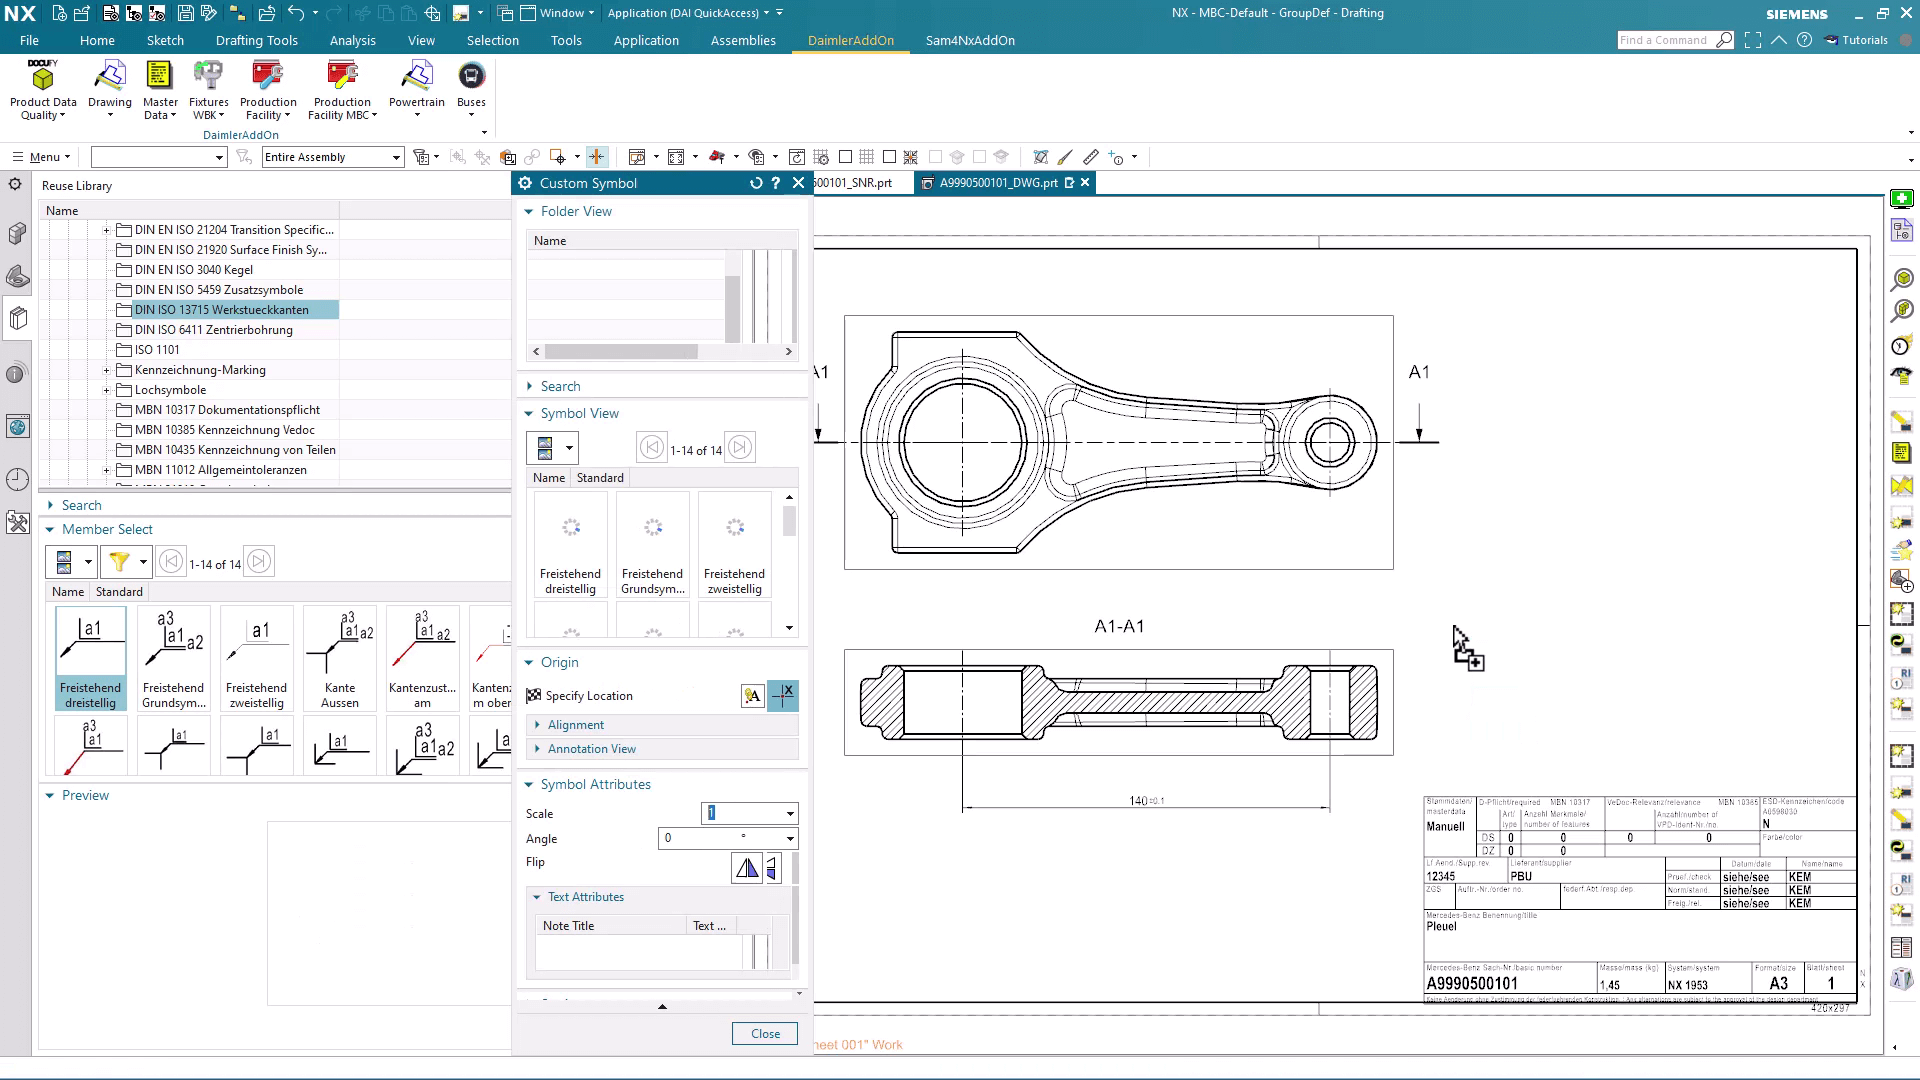Click the Close button
1920x1080 pixels.
[x=765, y=1034]
